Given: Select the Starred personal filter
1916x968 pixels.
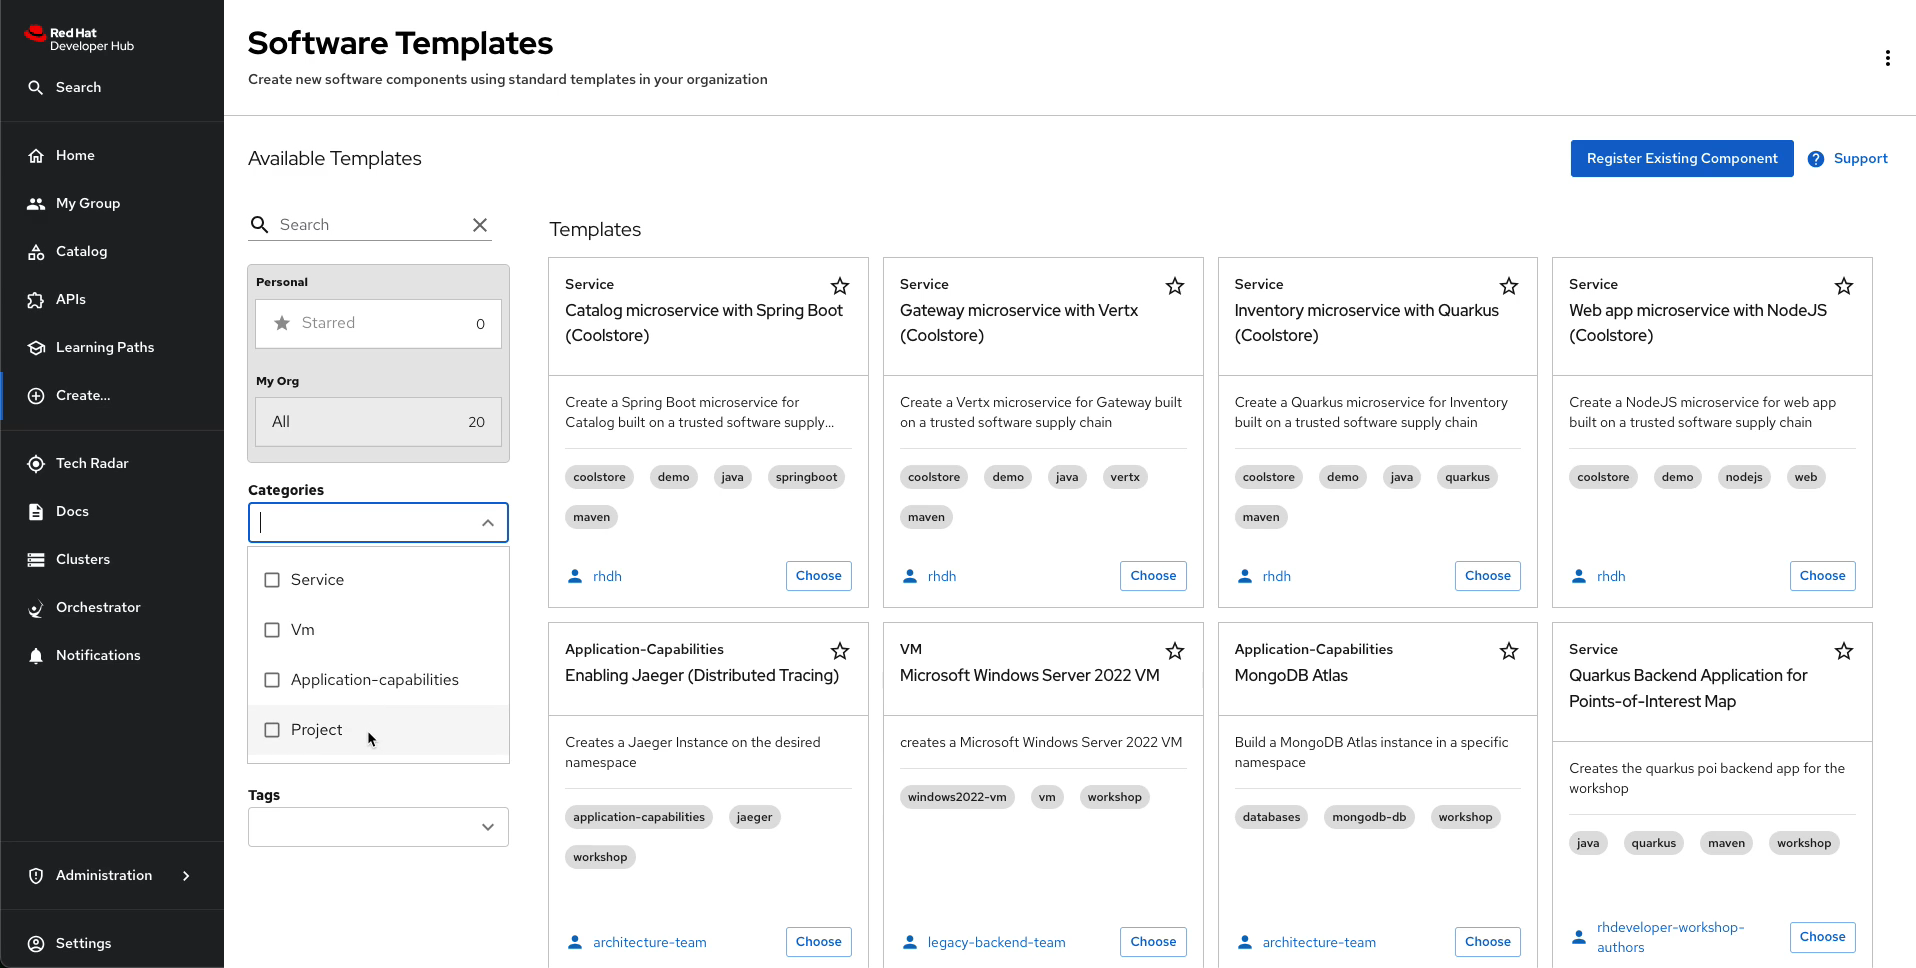Looking at the screenshot, I should 378,323.
